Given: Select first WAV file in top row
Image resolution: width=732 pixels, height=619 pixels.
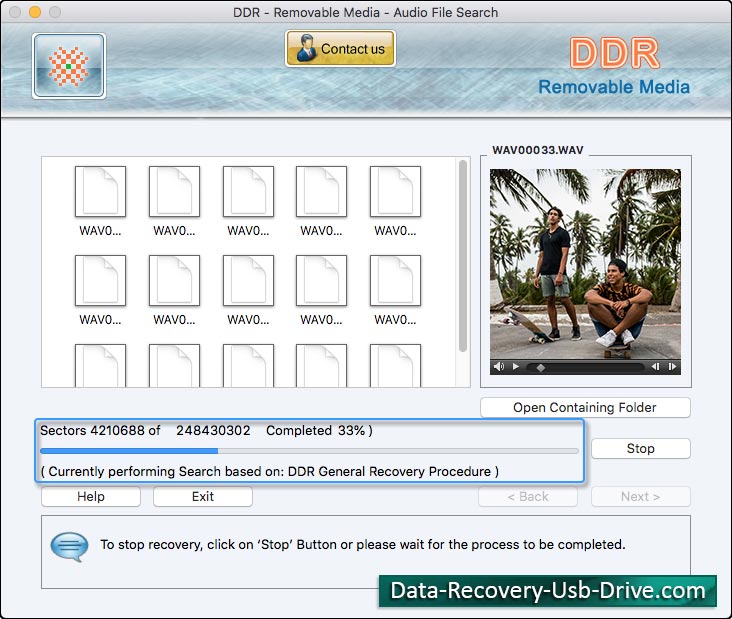Looking at the screenshot, I should click(x=100, y=202).
